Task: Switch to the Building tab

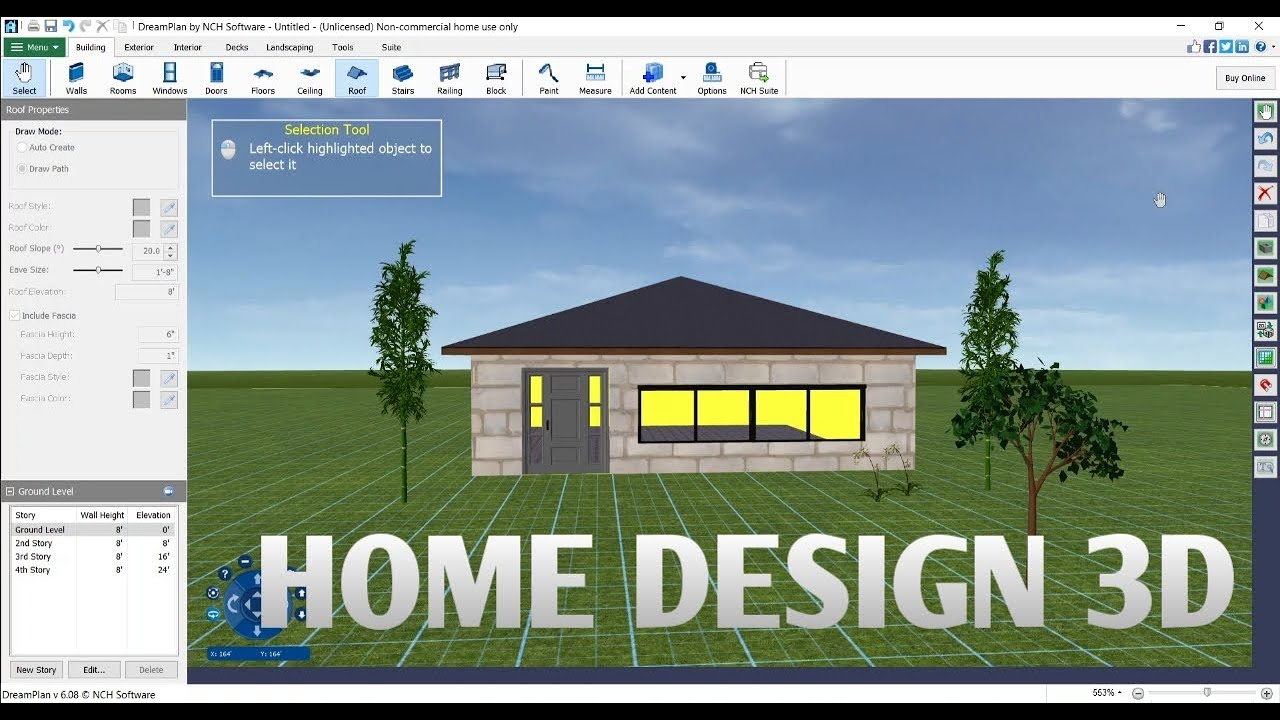Action: tap(90, 47)
